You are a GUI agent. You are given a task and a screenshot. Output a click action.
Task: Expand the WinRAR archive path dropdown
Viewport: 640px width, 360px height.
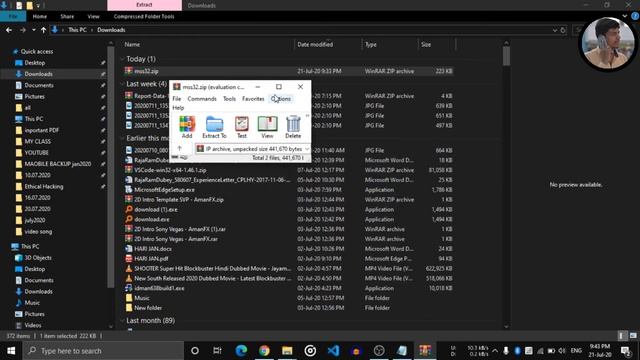307,149
